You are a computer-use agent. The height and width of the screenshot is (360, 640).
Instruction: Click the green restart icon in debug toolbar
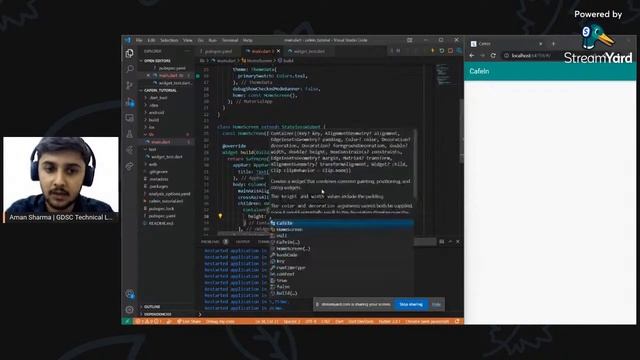[442, 51]
